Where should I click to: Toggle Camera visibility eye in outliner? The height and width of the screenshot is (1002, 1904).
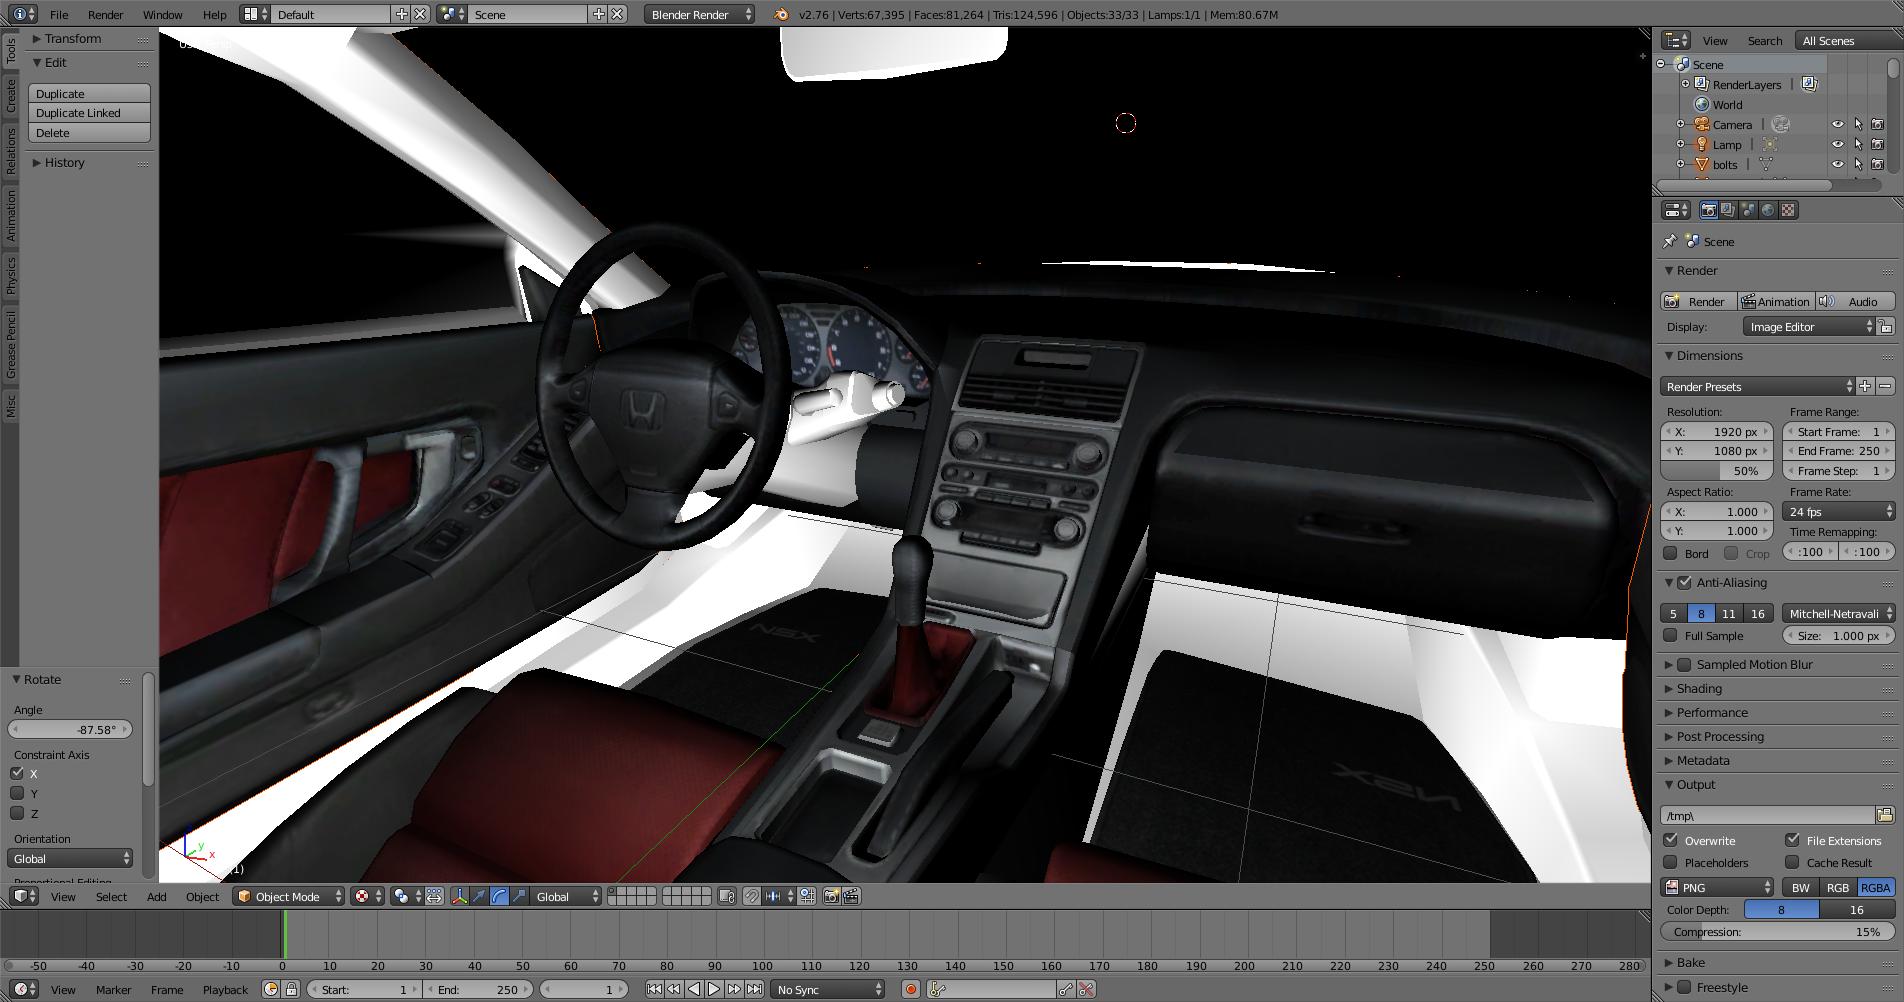click(x=1838, y=124)
